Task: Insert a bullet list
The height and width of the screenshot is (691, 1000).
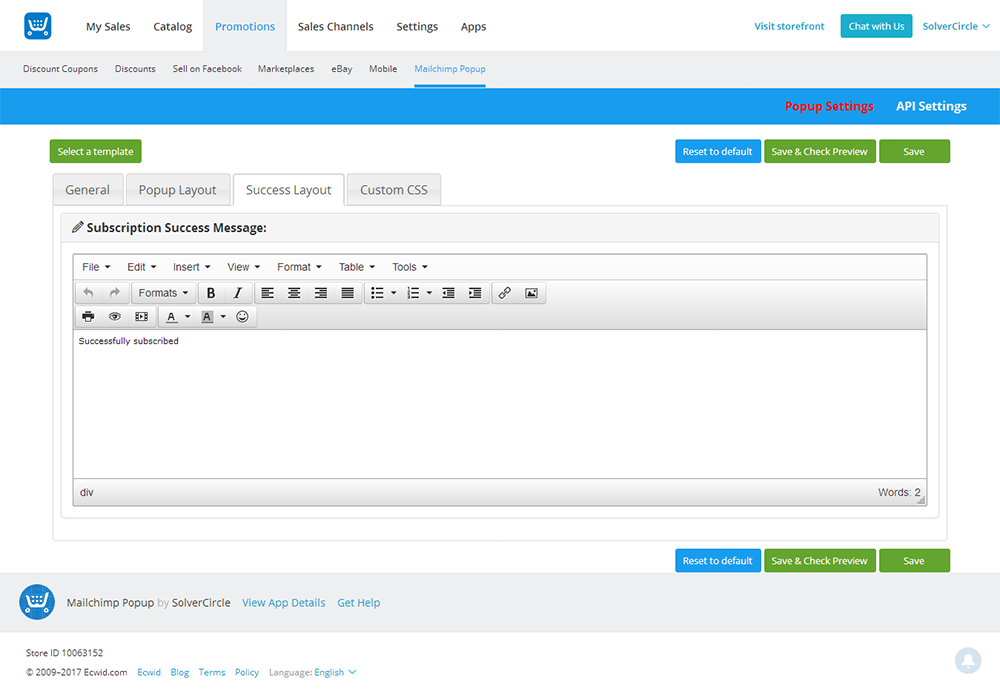Action: click(378, 293)
